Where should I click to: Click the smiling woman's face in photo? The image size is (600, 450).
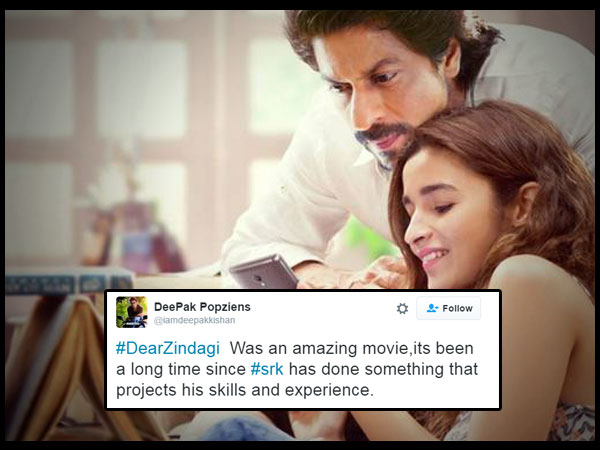[x=455, y=220]
